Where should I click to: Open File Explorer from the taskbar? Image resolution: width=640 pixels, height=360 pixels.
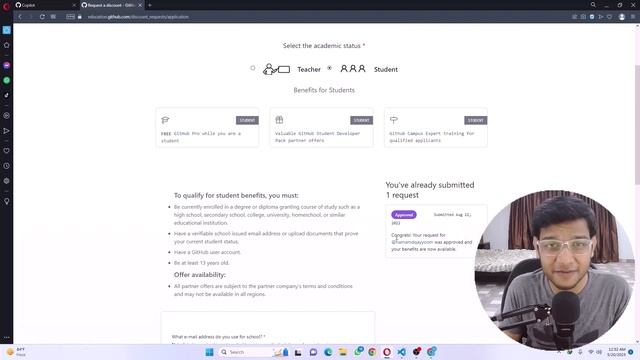tap(342, 352)
